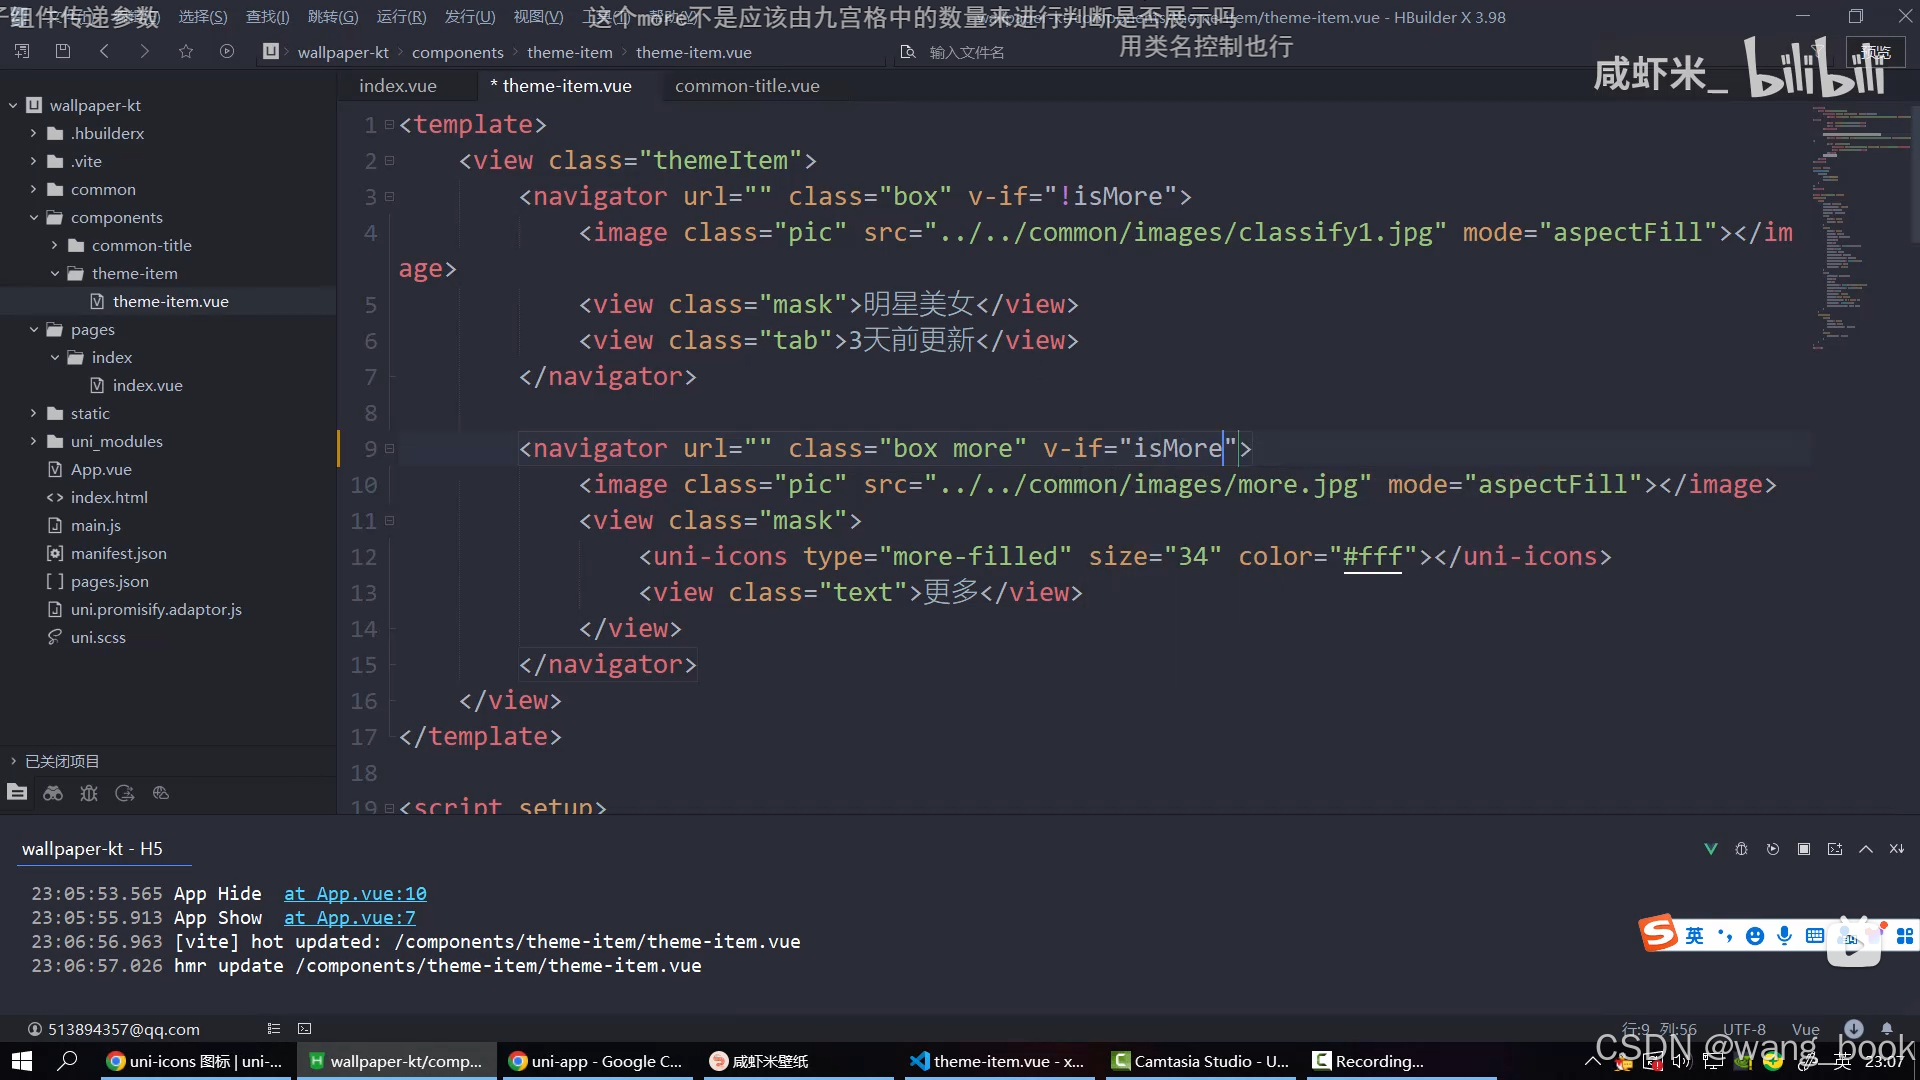Open Windows Start menu
This screenshot has width=1920, height=1080.
coord(22,1061)
